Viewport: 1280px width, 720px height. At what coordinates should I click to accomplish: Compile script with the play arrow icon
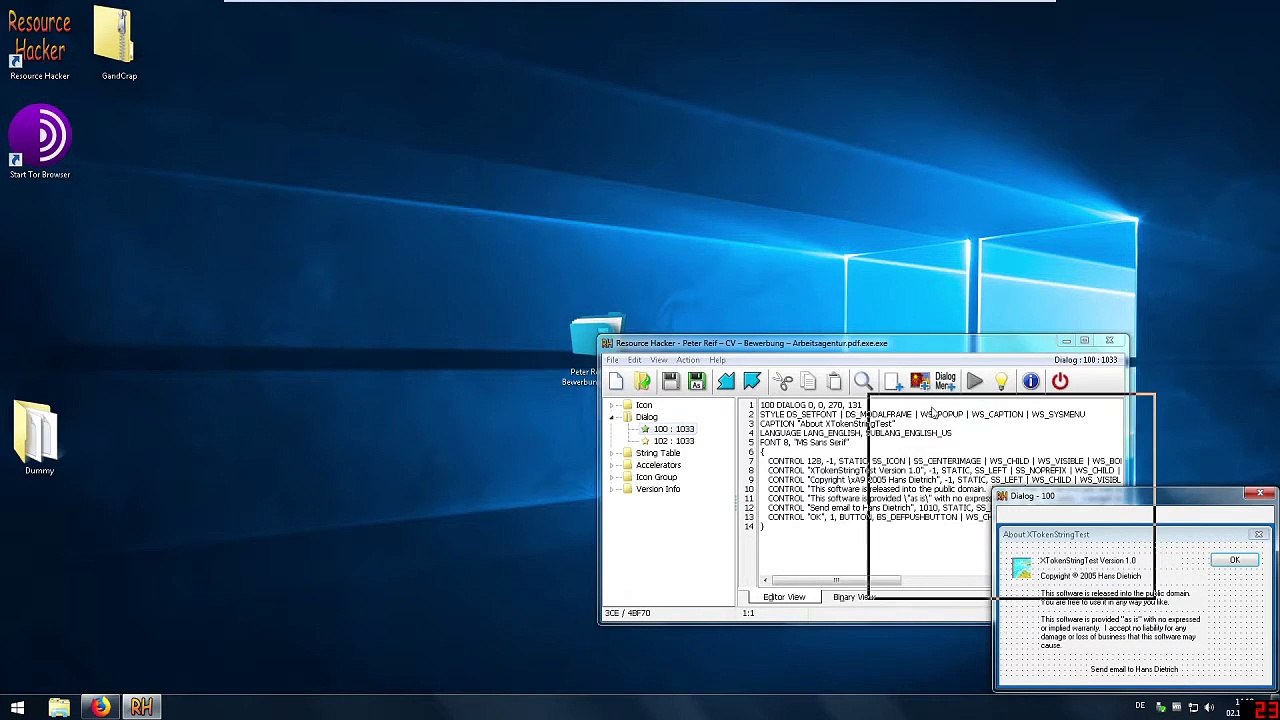975,381
